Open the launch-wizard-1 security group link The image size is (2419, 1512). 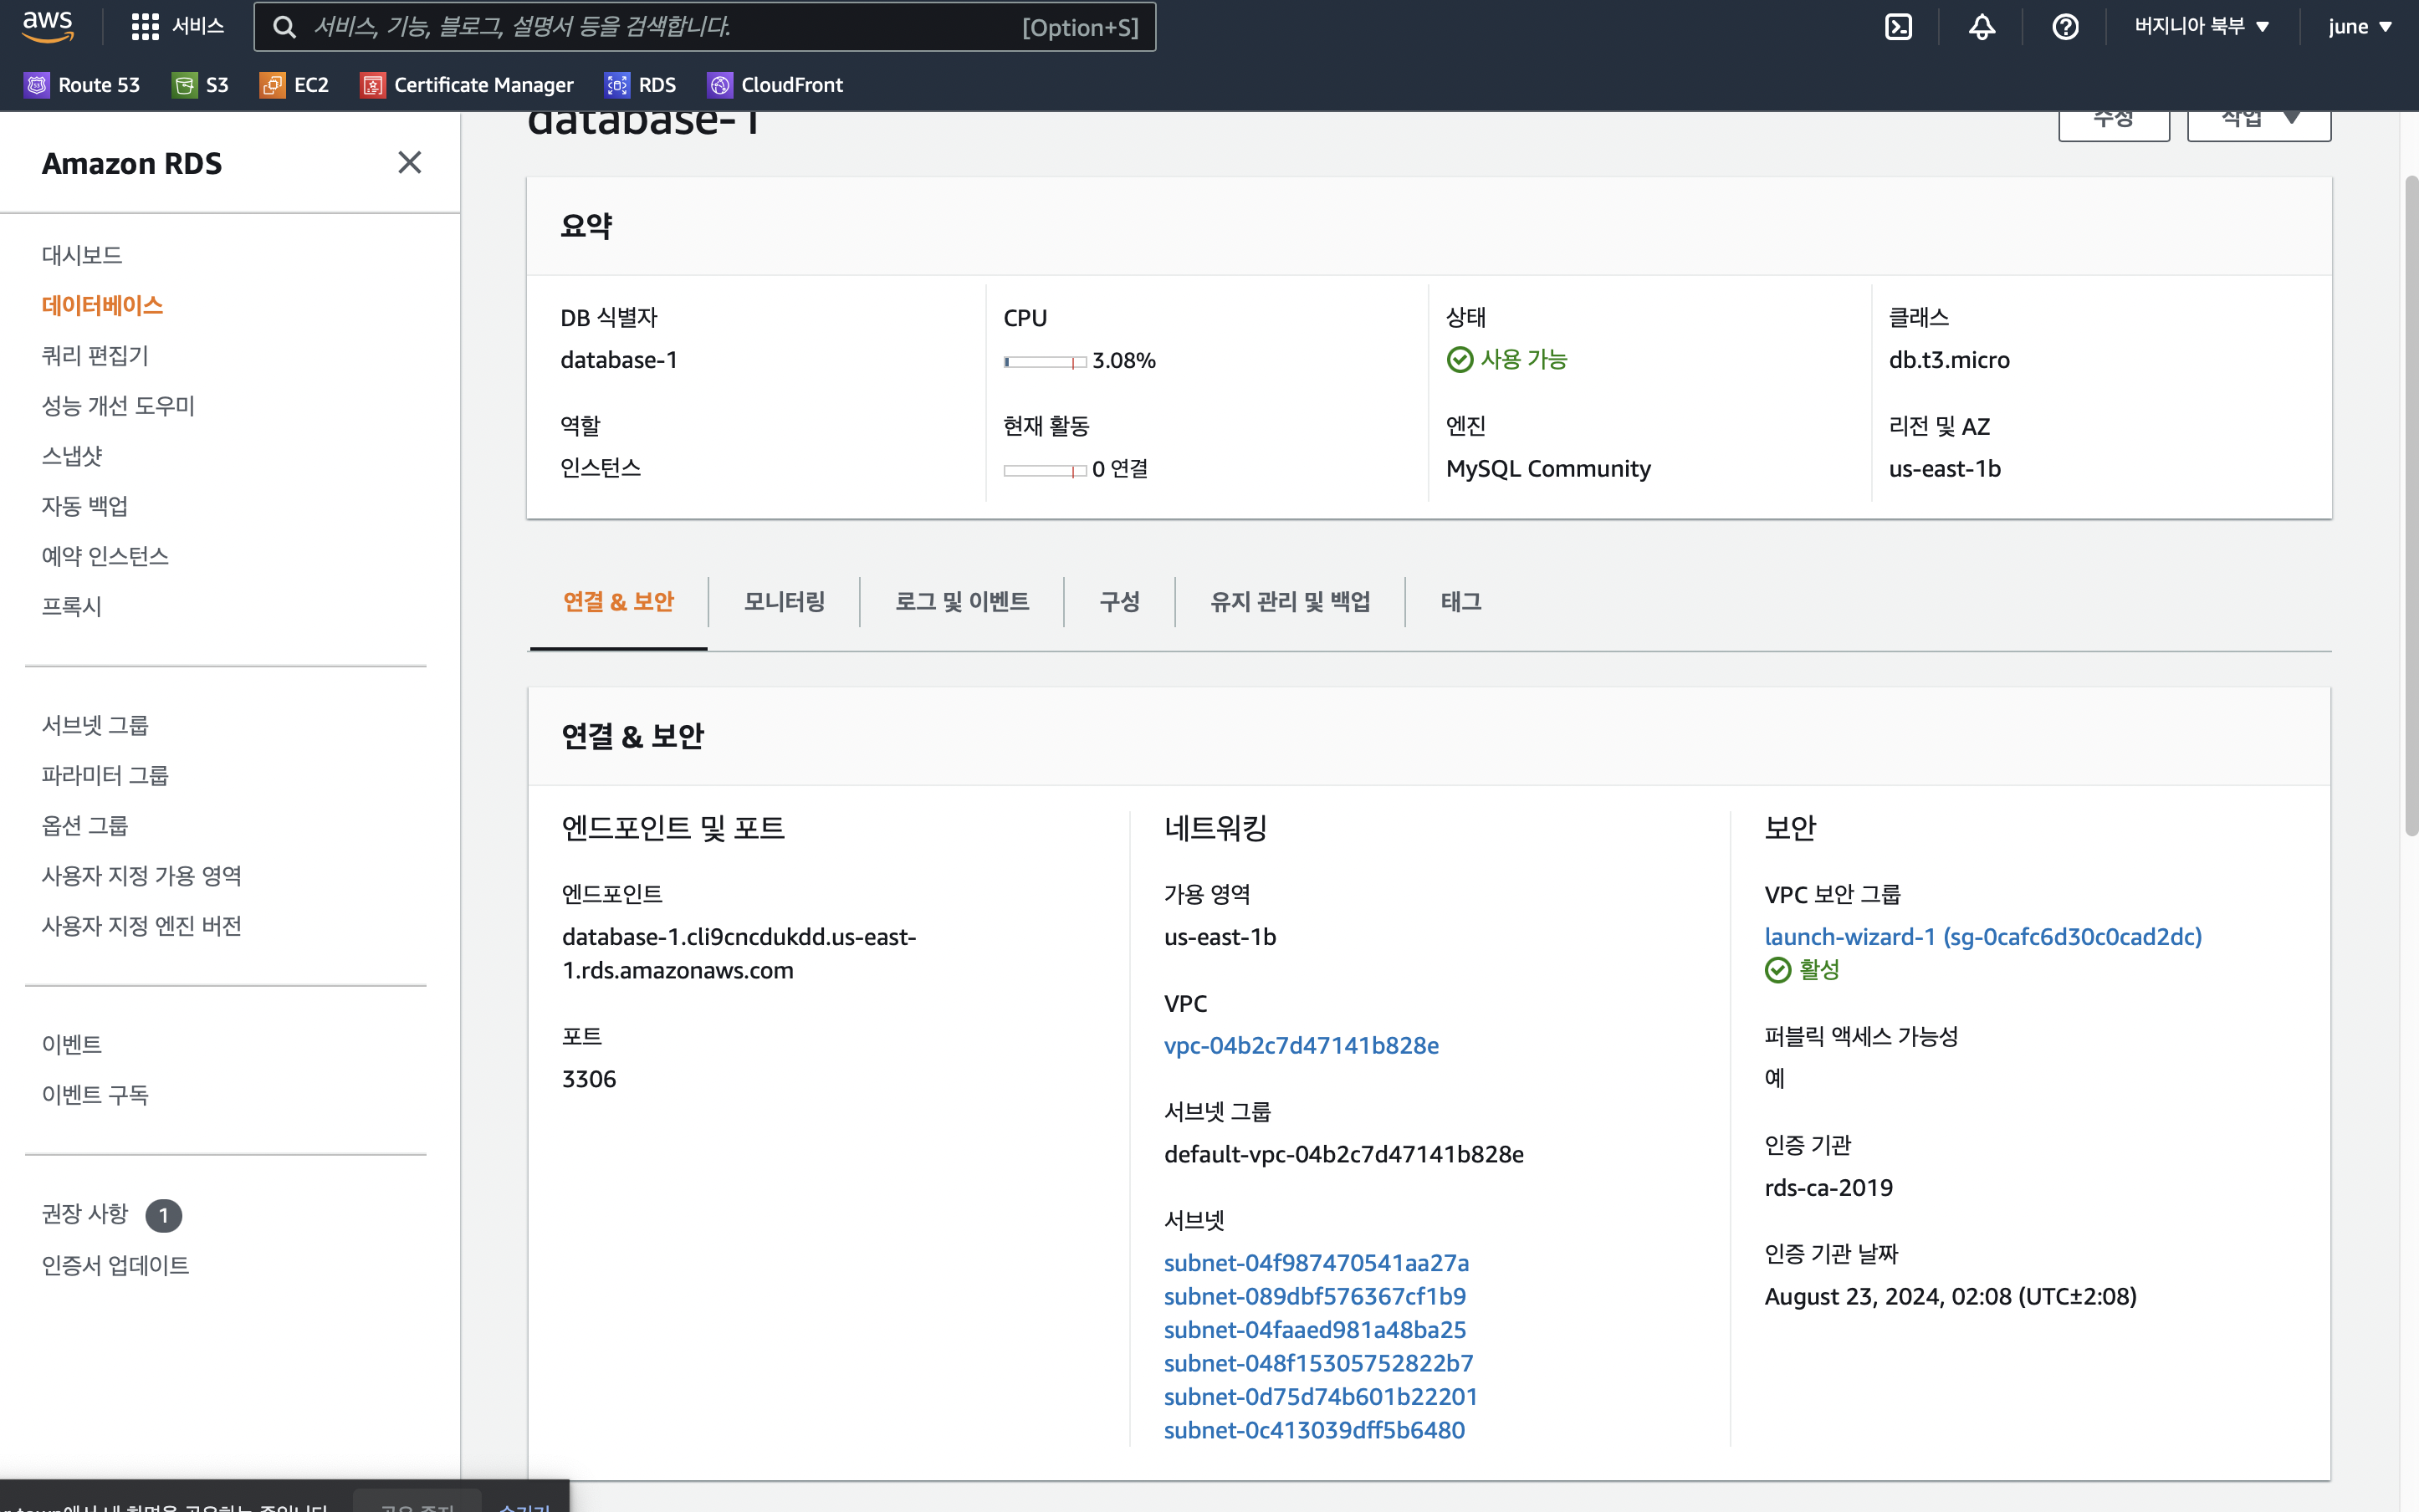click(x=1983, y=936)
